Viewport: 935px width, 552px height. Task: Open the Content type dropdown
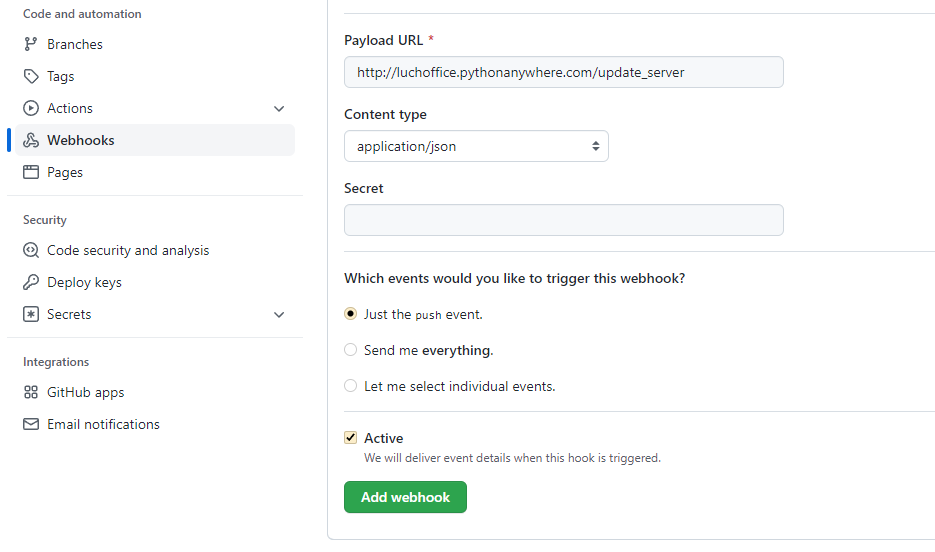pyautogui.click(x=476, y=146)
